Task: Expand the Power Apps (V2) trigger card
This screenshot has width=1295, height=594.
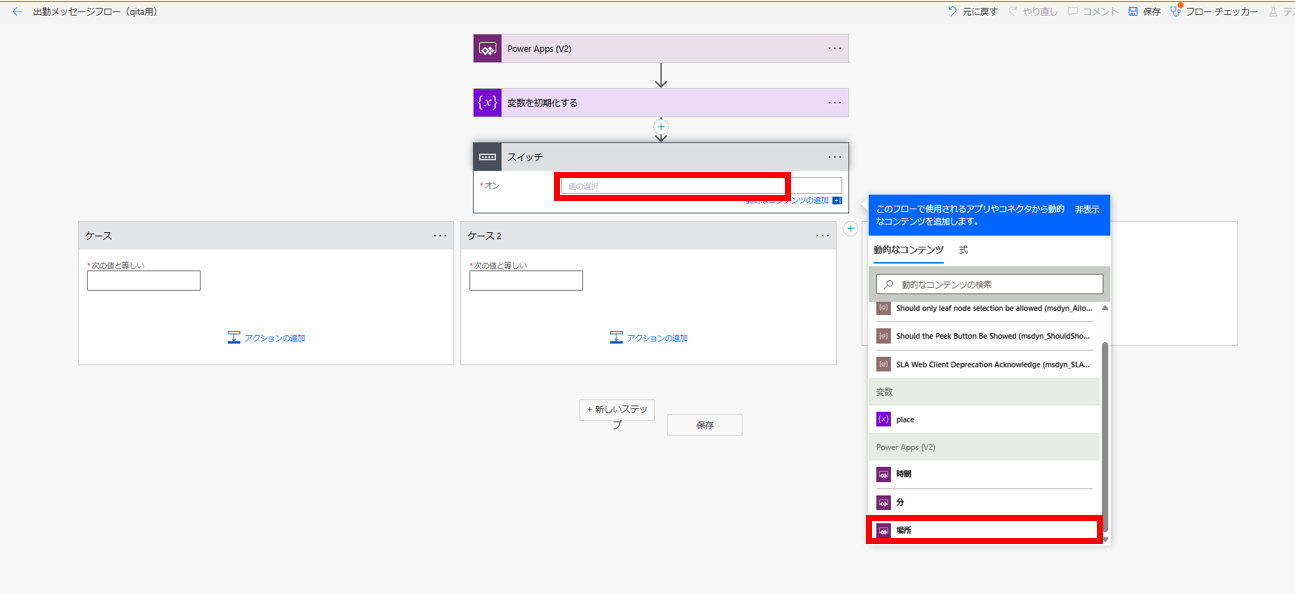Action: point(661,48)
